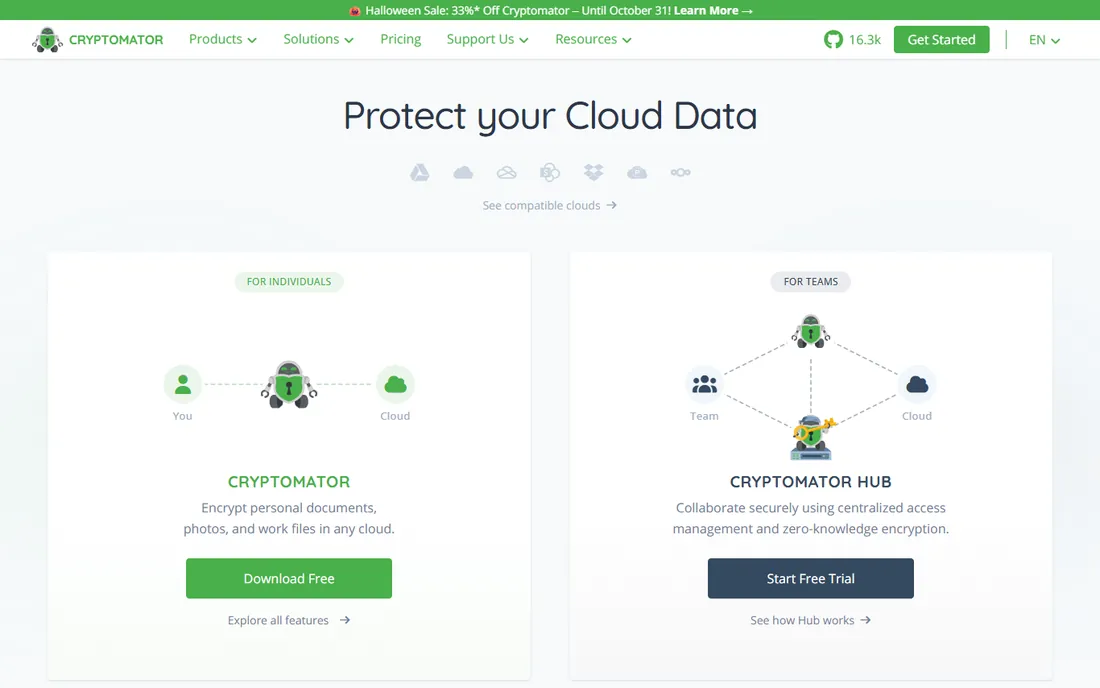Click the 16.3k GitHub star count
The height and width of the screenshot is (688, 1100).
pos(864,40)
